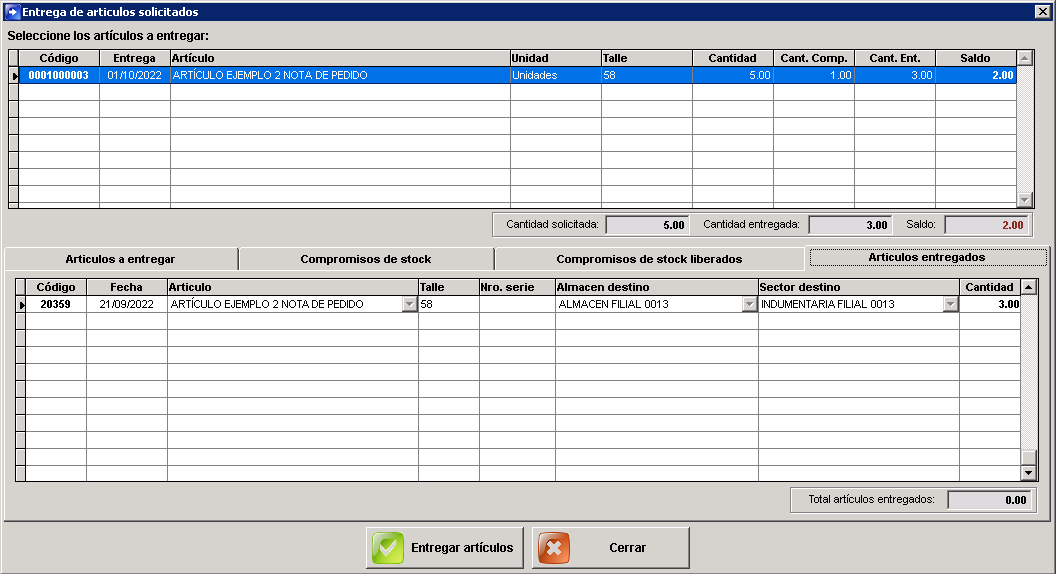This screenshot has height=574, width=1056.
Task: Click the Código column header in upper grid
Action: [59, 58]
